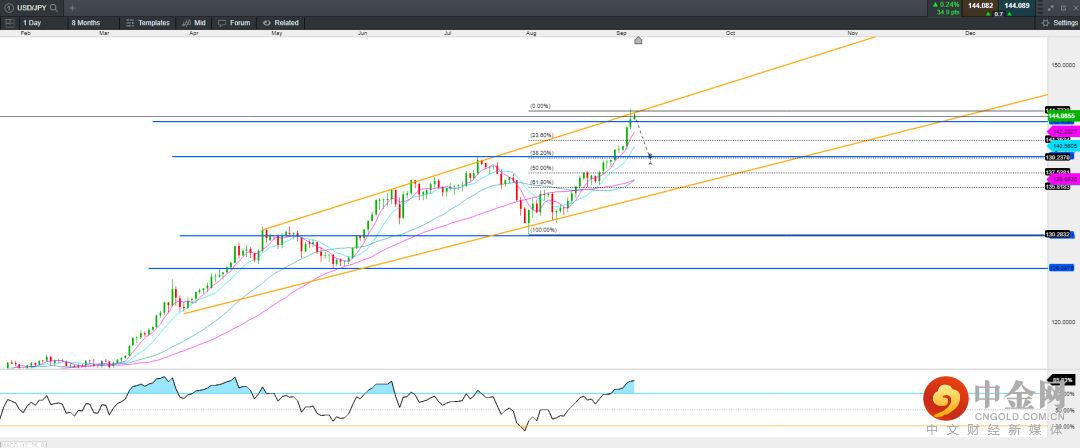The height and width of the screenshot is (448, 1080).
Task: Click the blue 130.2832 horizontal level label
Action: click(x=1059, y=235)
